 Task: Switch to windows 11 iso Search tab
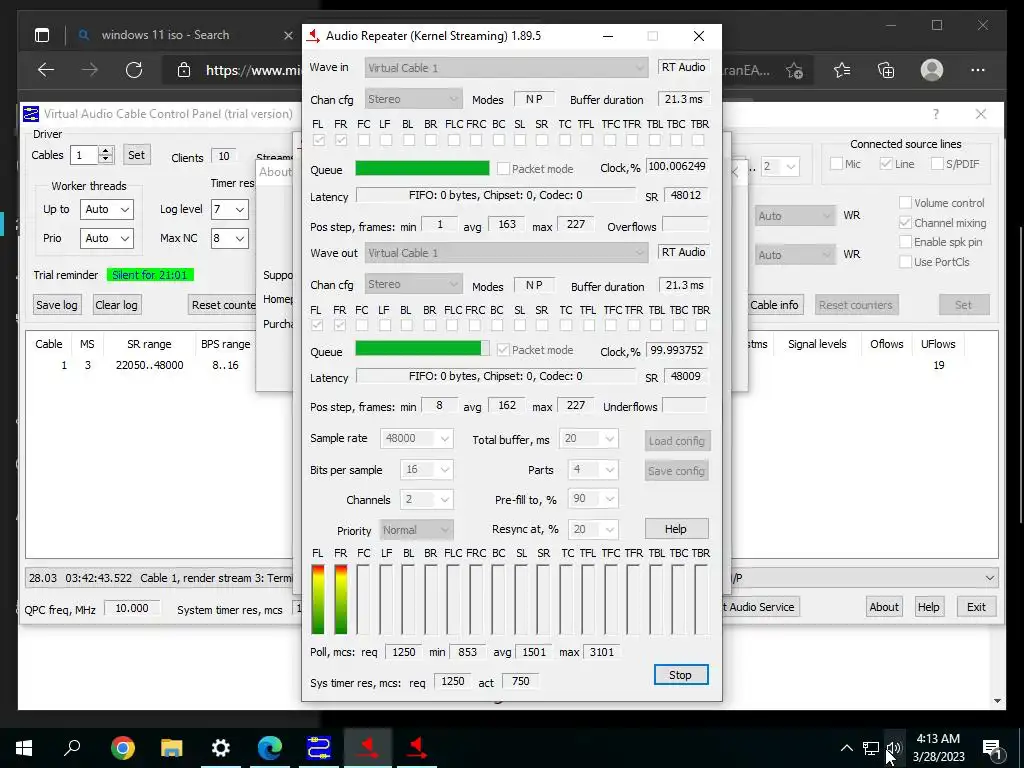point(165,35)
